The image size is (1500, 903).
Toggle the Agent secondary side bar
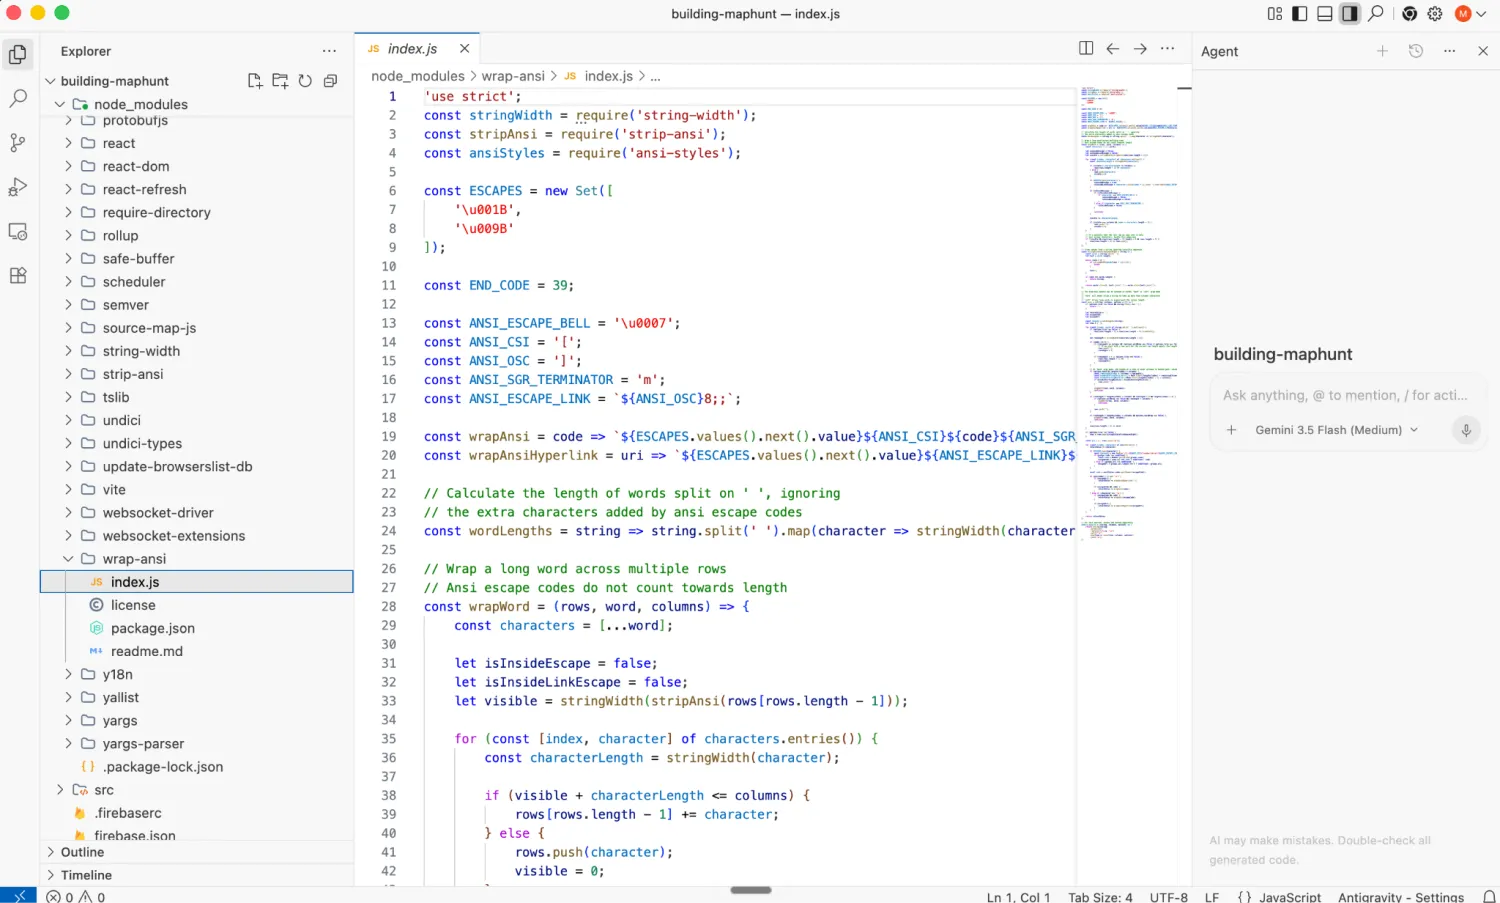(x=1350, y=13)
